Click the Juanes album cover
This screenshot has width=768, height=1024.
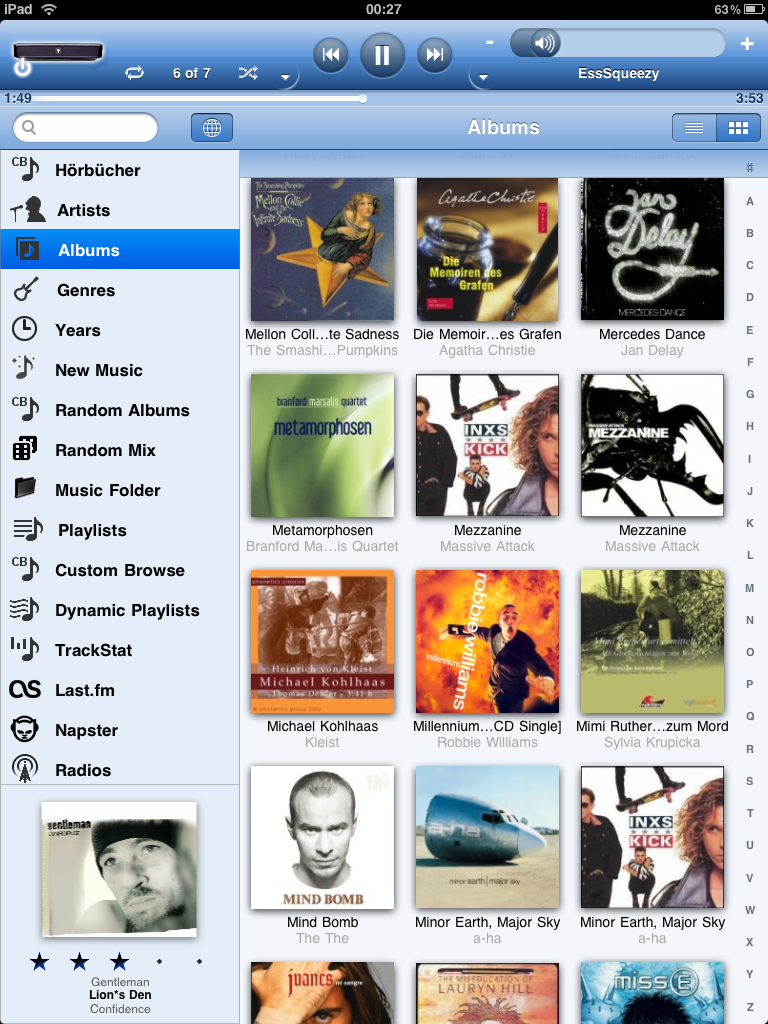point(322,993)
